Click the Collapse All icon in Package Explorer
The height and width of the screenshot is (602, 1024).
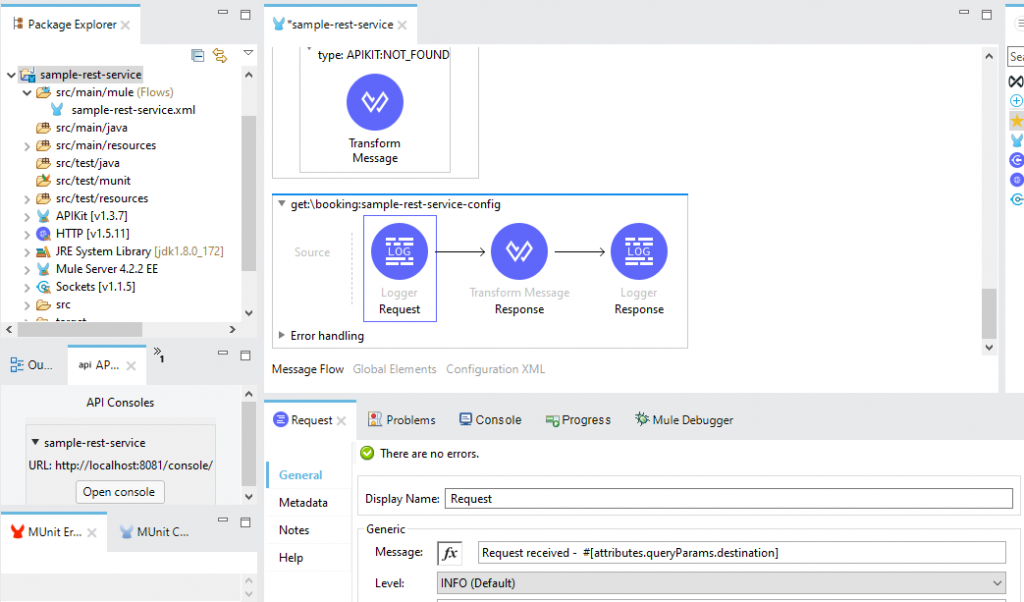197,56
